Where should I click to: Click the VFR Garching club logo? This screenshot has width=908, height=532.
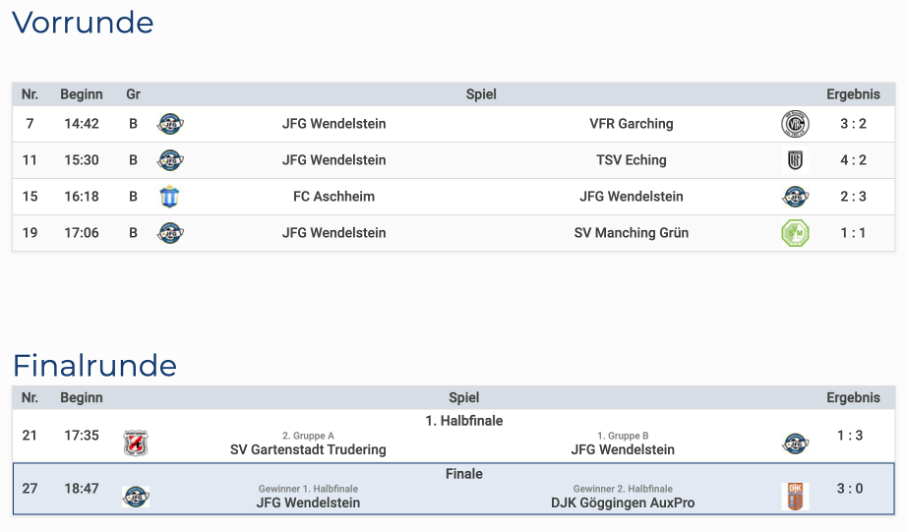[795, 124]
